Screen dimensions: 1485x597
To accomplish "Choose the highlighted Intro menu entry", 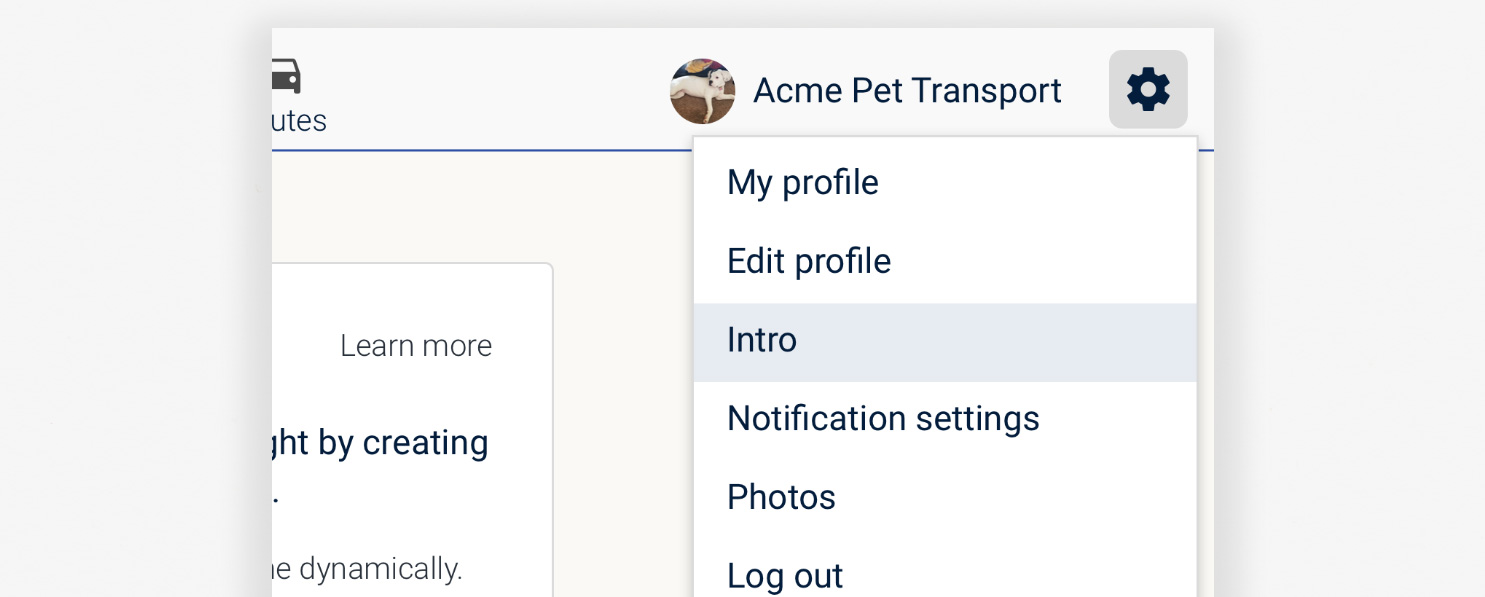I will tap(945, 341).
